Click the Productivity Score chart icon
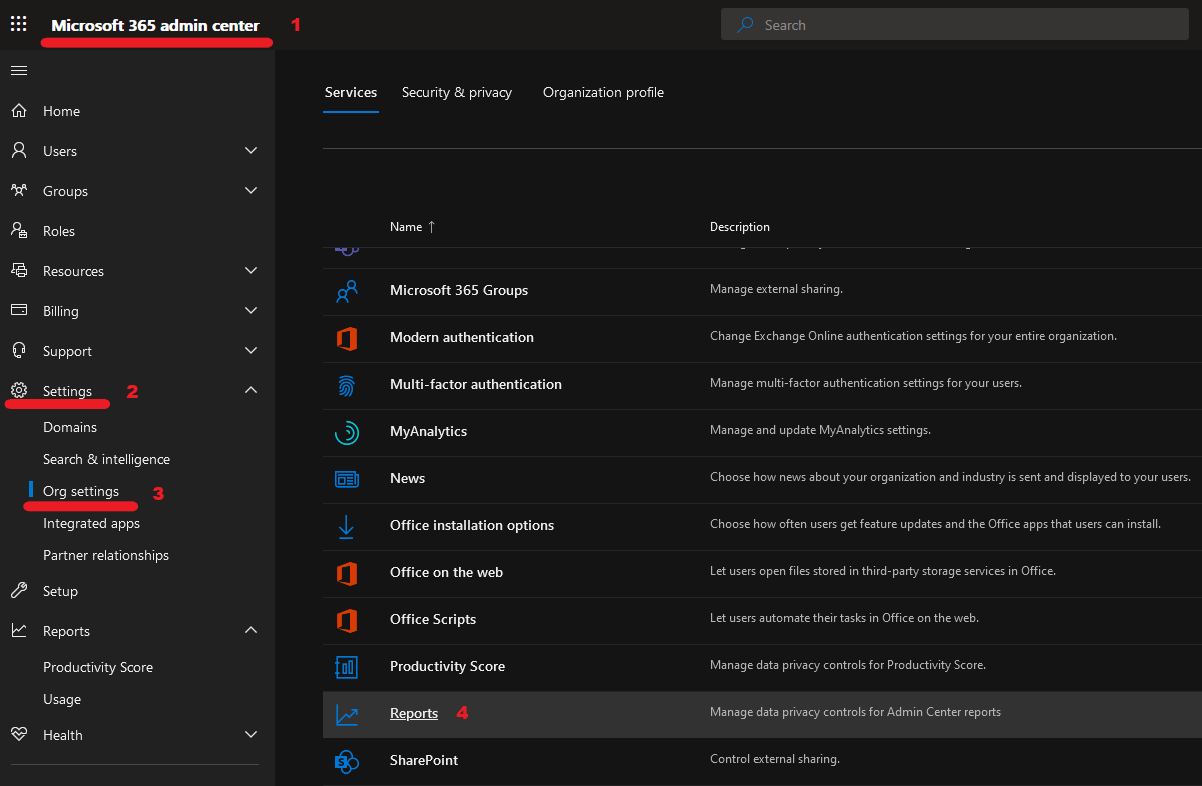This screenshot has width=1202, height=786. point(347,667)
